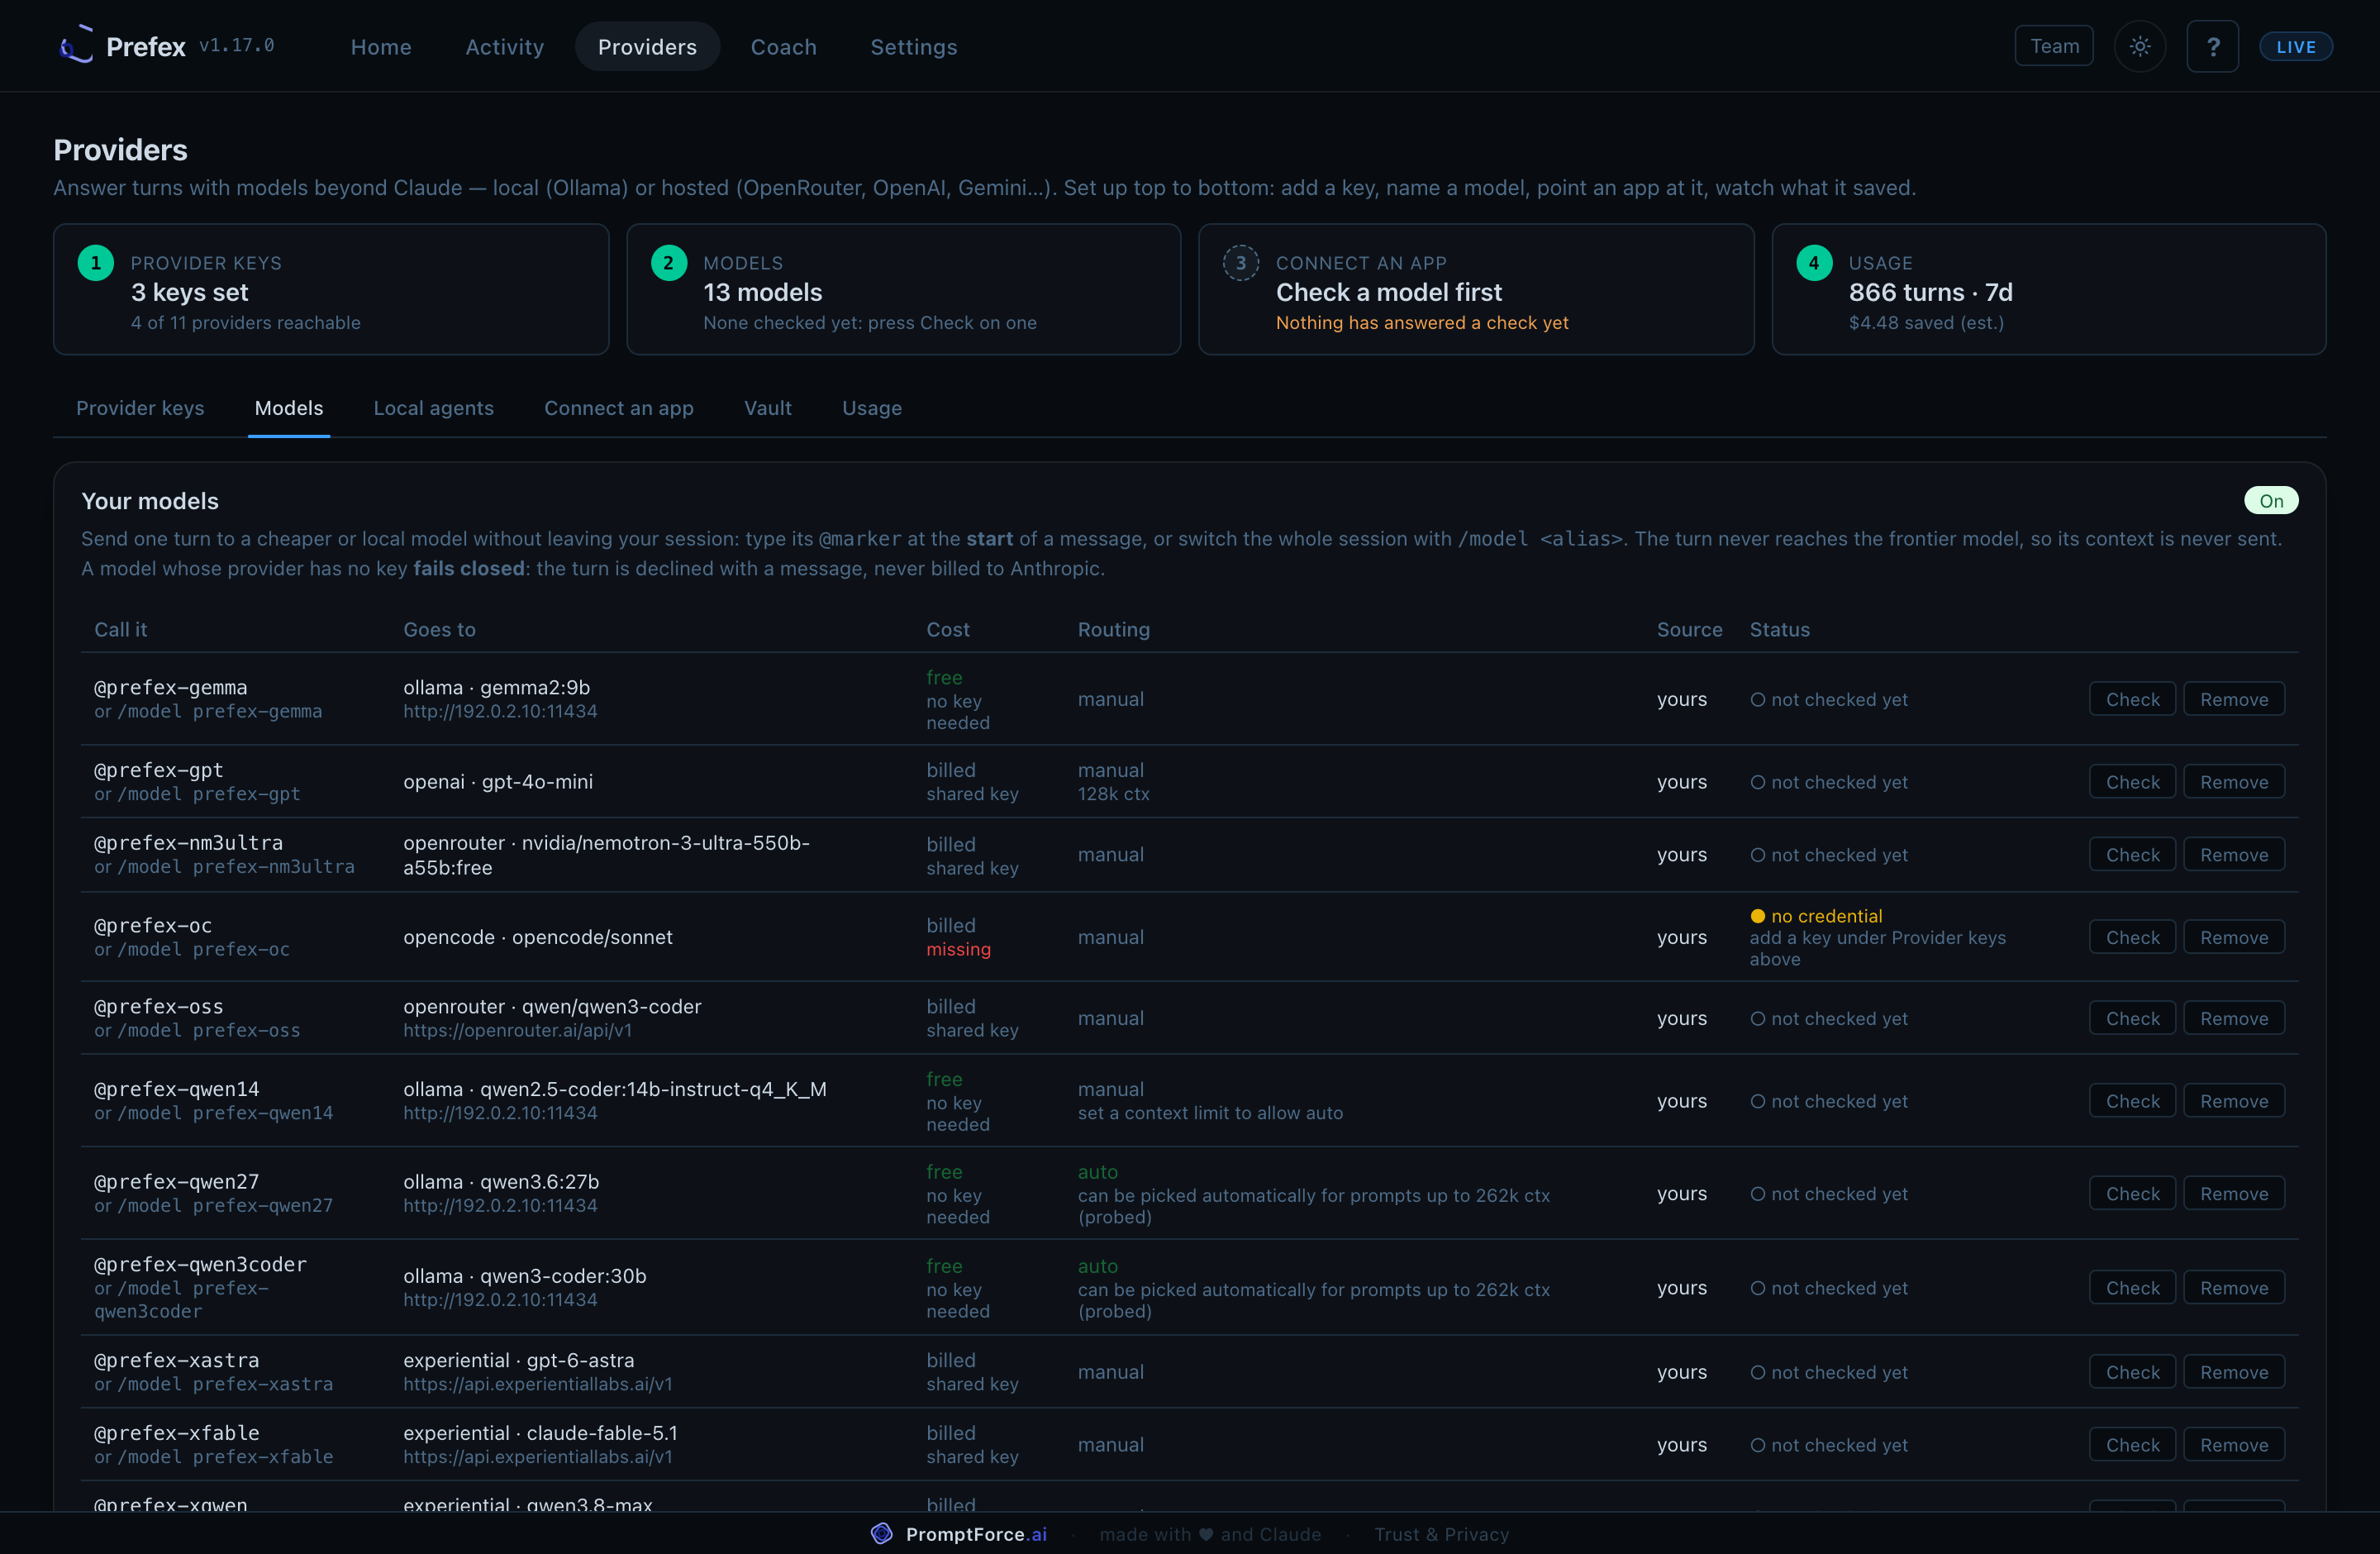This screenshot has width=2380, height=1554.
Task: Click '128k ctx' routing text
Action: tap(1113, 794)
